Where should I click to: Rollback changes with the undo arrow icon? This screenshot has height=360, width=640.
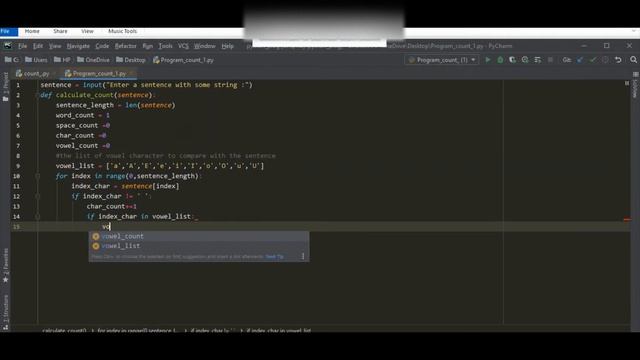coord(618,60)
